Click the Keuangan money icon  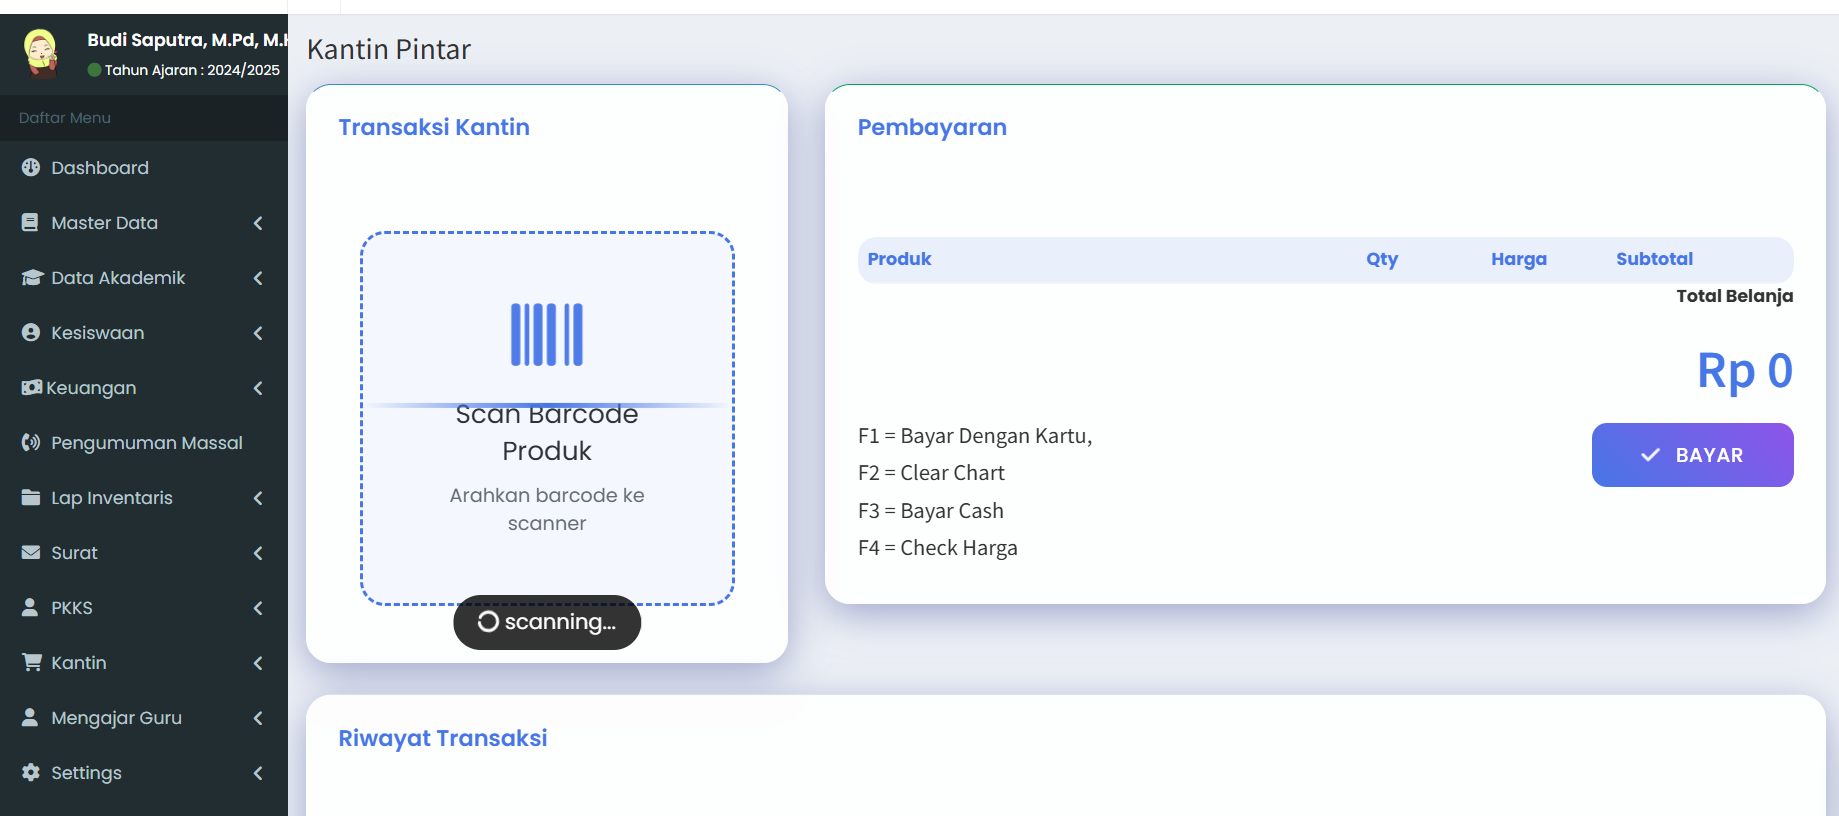(x=32, y=388)
